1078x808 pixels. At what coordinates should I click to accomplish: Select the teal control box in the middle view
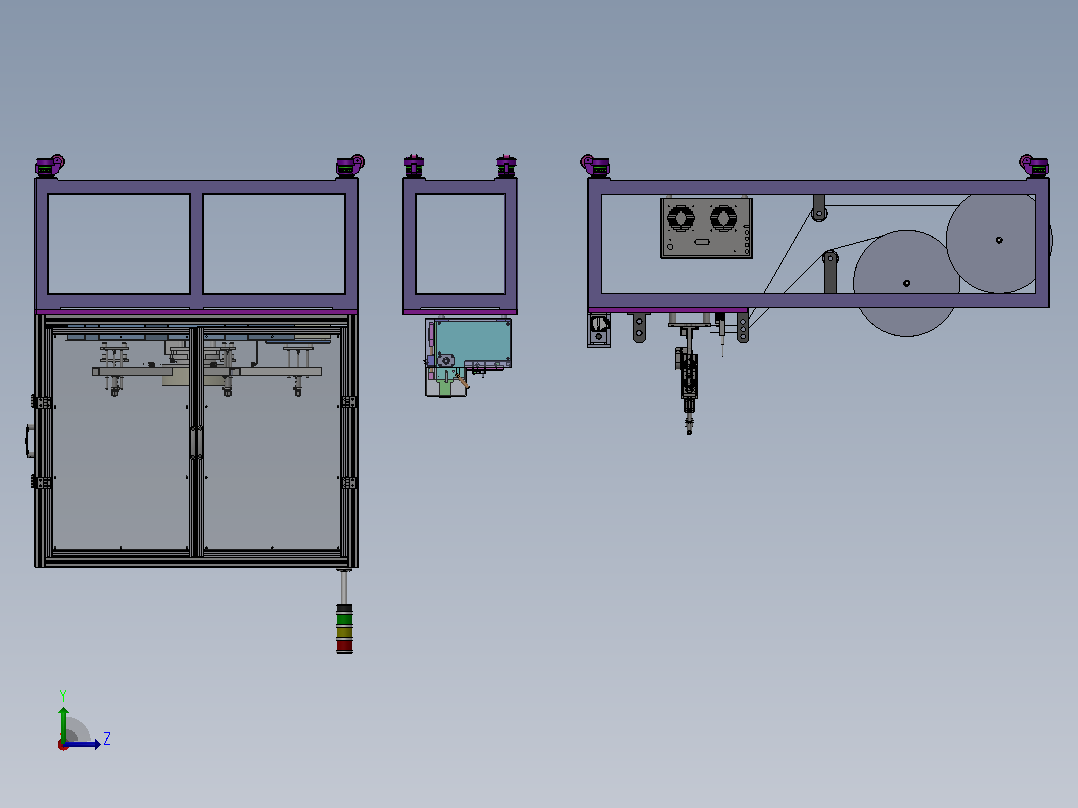pyautogui.click(x=474, y=342)
